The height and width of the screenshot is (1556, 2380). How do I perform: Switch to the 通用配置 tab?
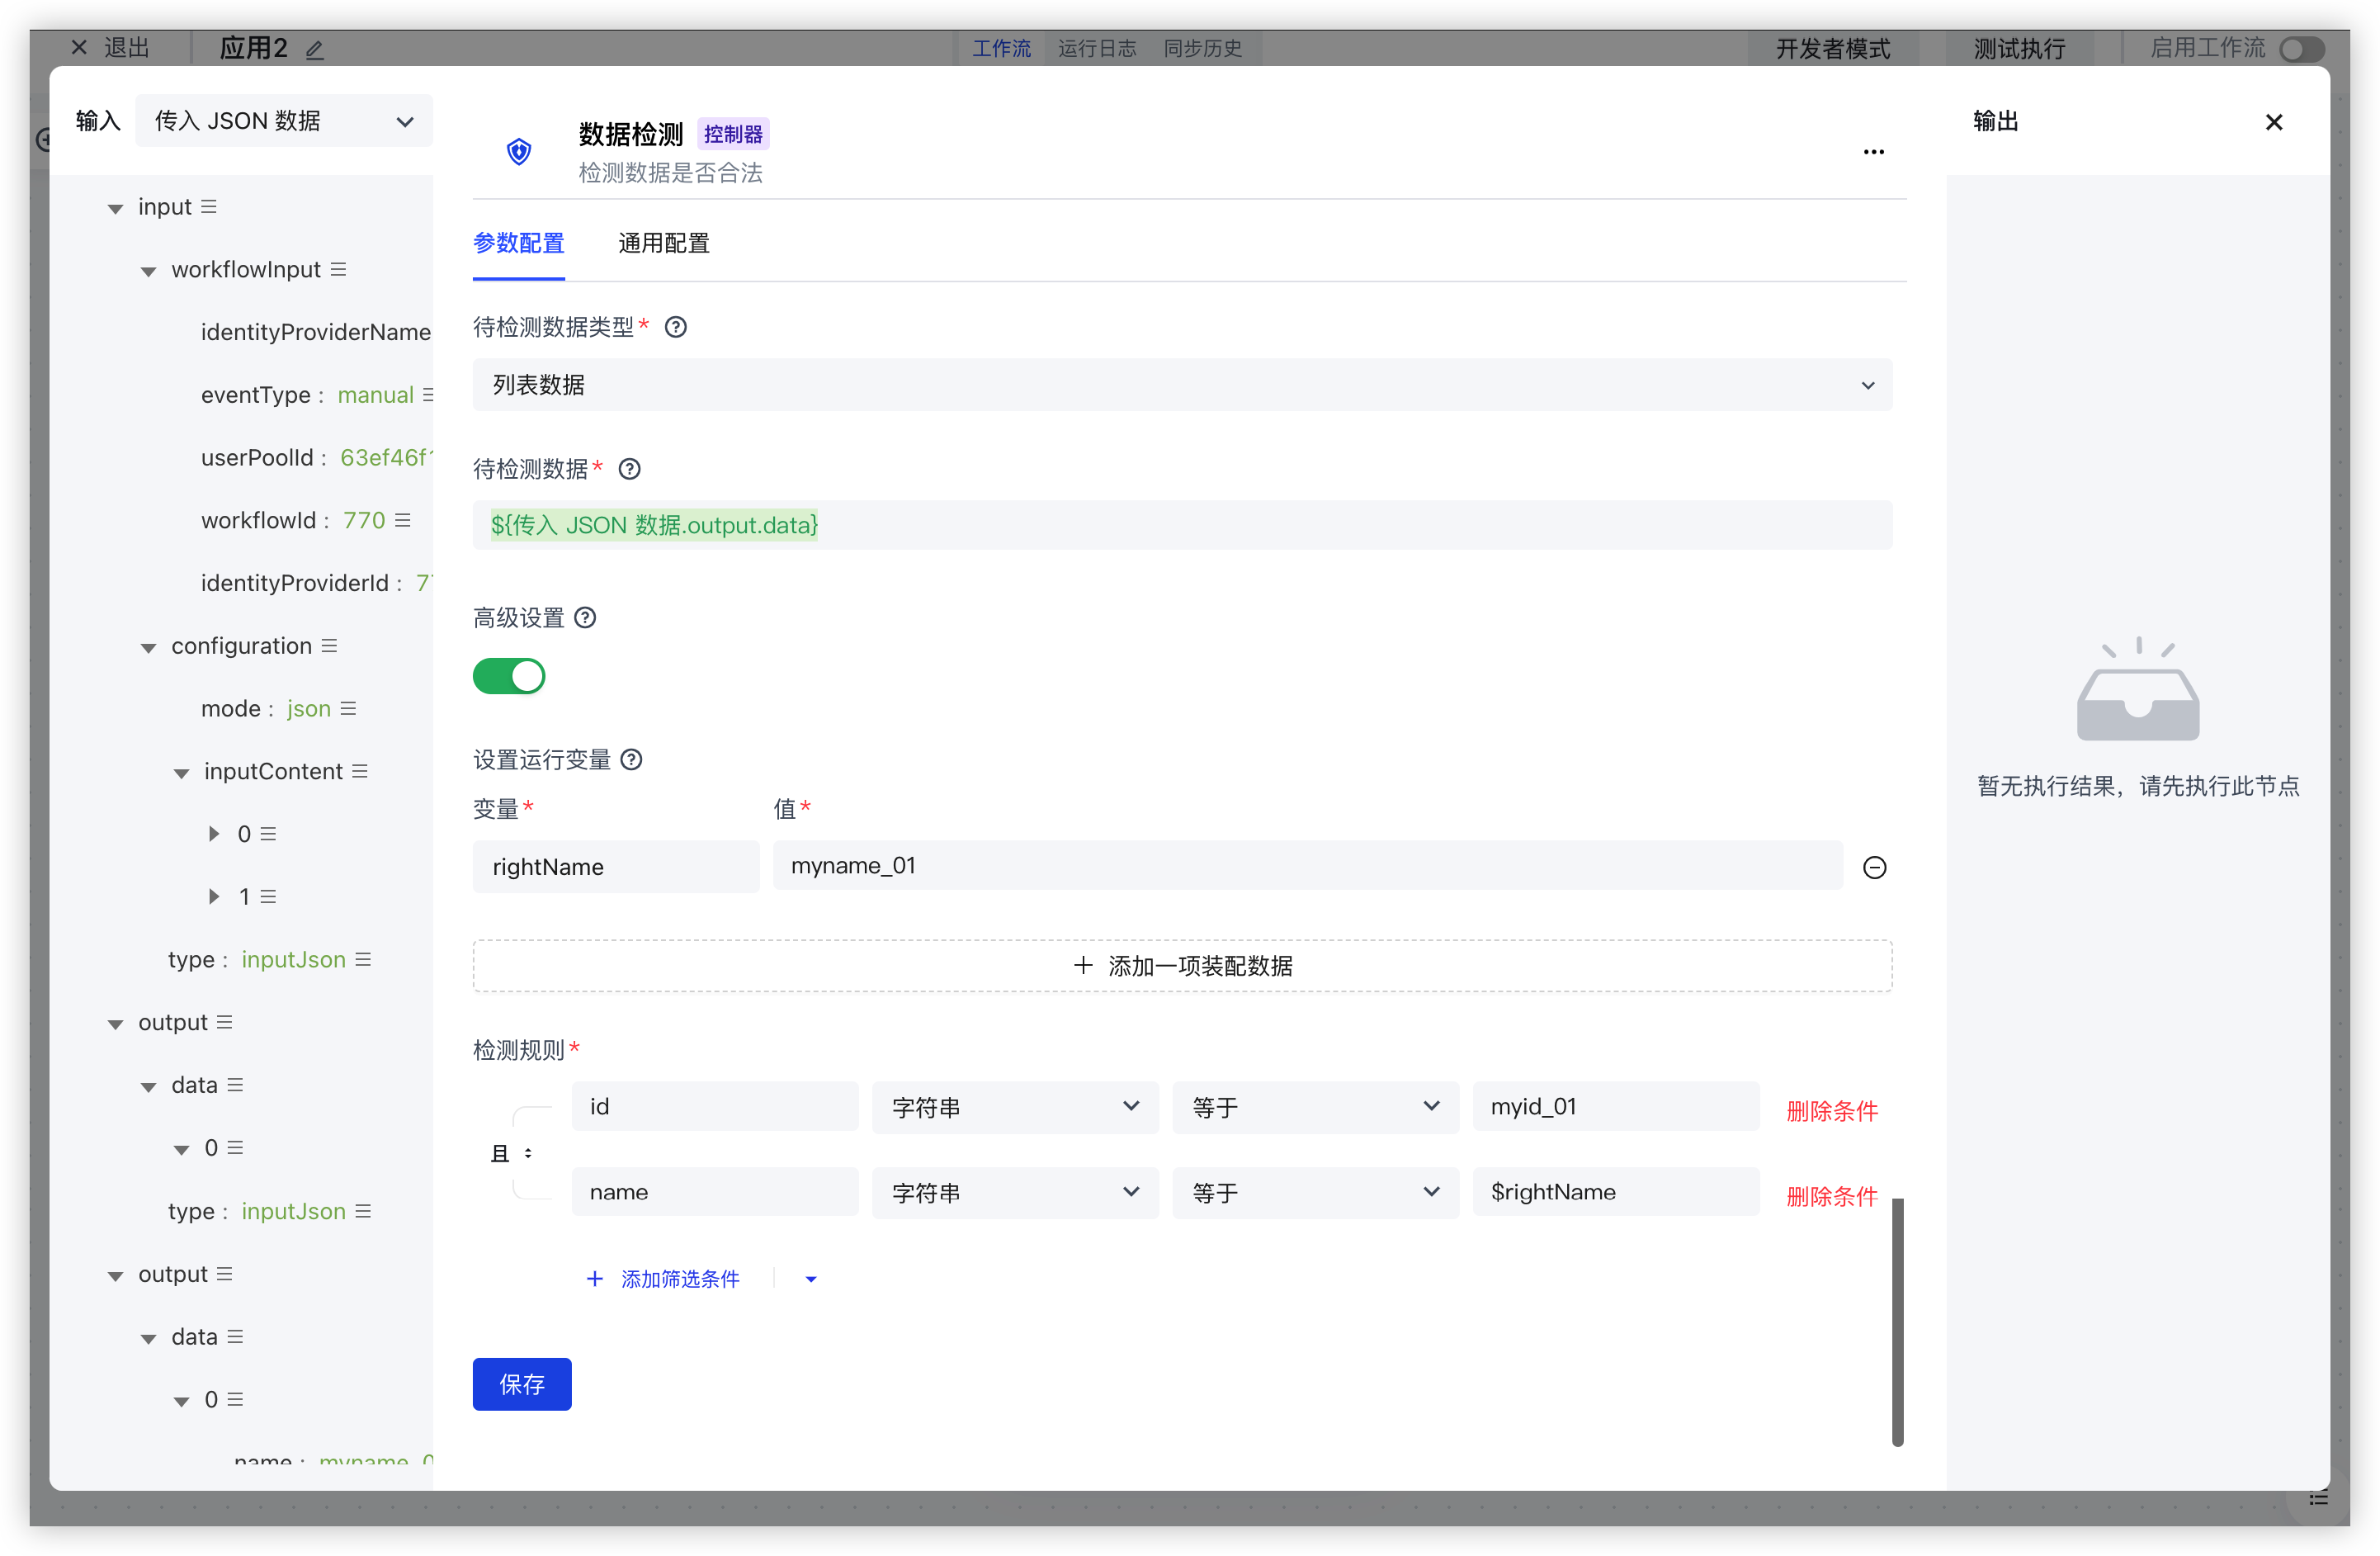[x=663, y=243]
